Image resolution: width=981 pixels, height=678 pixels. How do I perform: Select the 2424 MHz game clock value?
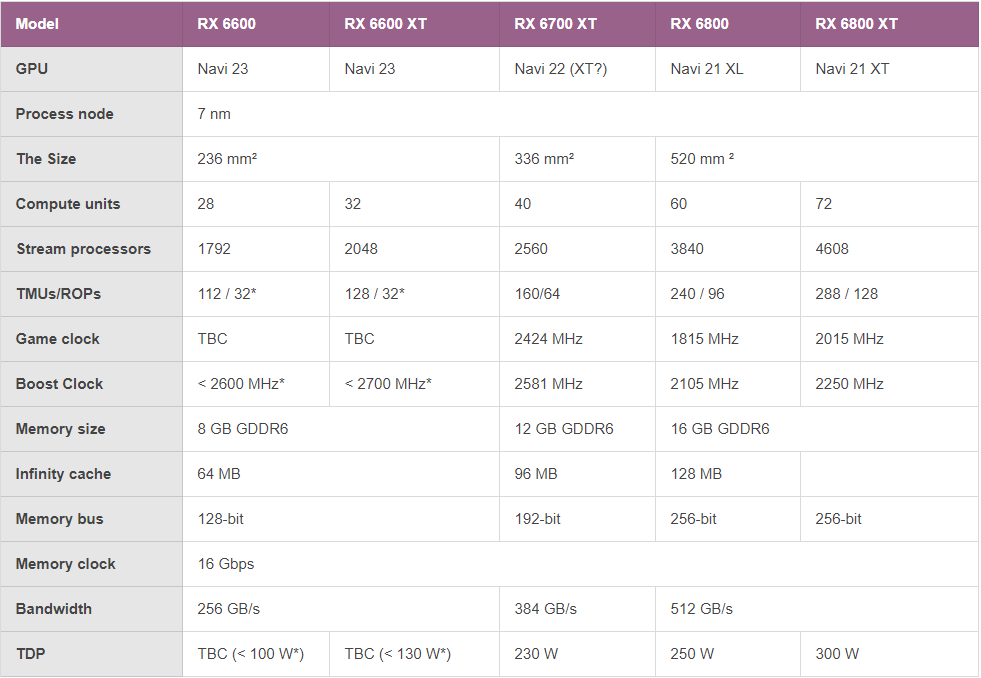tap(548, 339)
